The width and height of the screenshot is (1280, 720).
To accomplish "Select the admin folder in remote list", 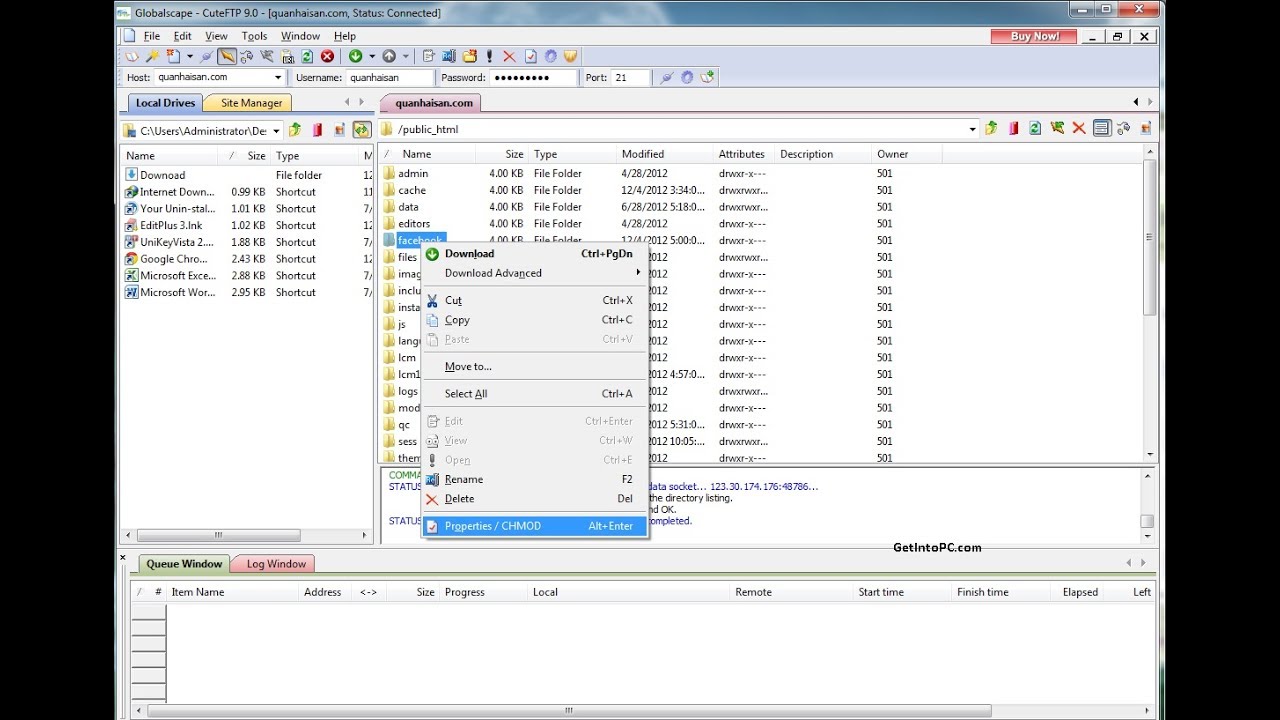I will point(413,173).
